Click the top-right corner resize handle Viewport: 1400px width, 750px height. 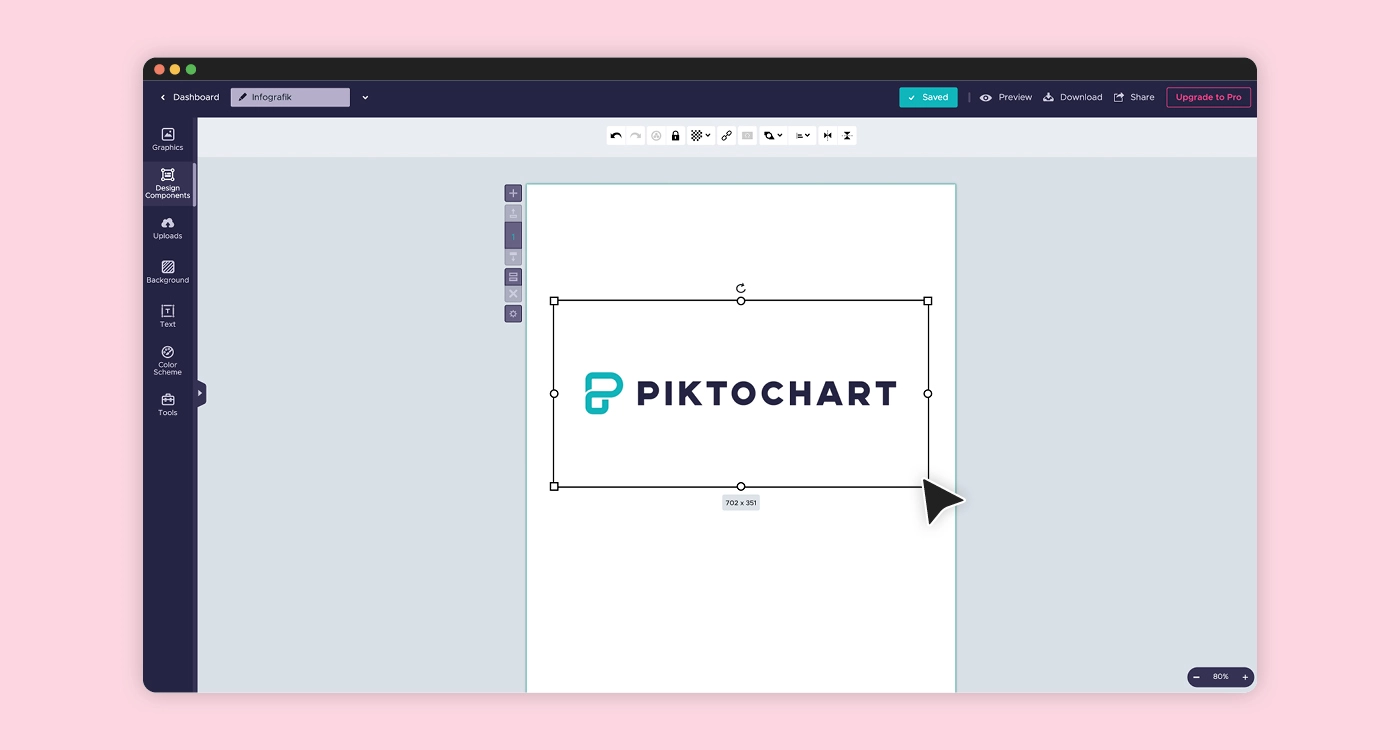(928, 301)
